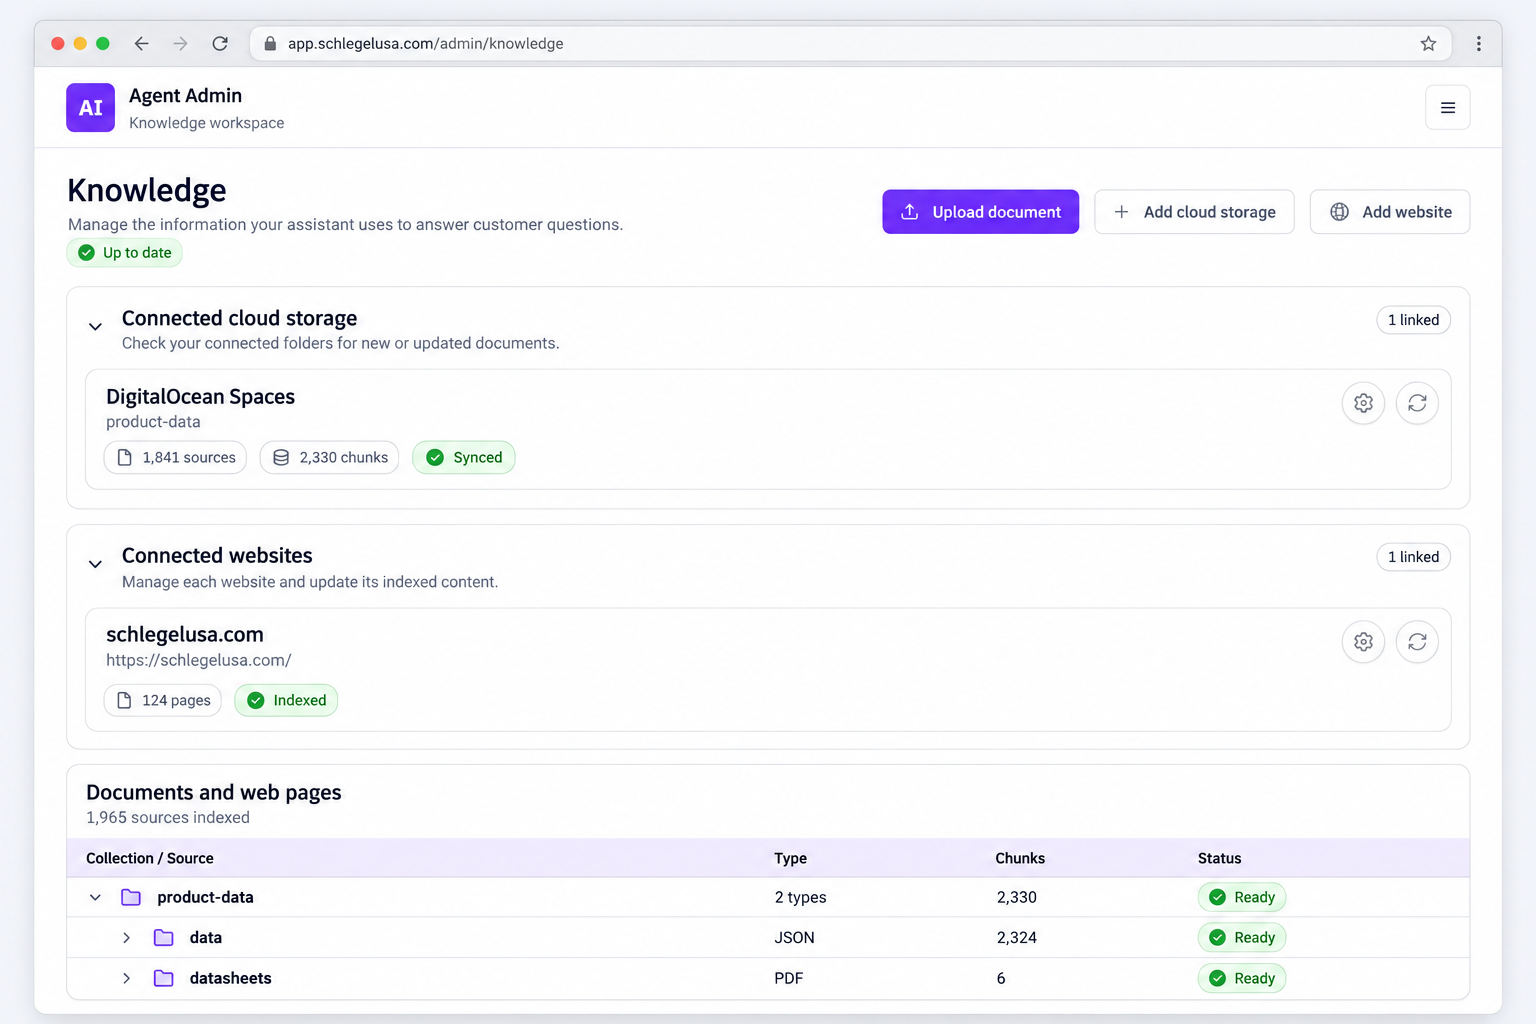
Task: Expand the data folder row
Action: point(126,937)
